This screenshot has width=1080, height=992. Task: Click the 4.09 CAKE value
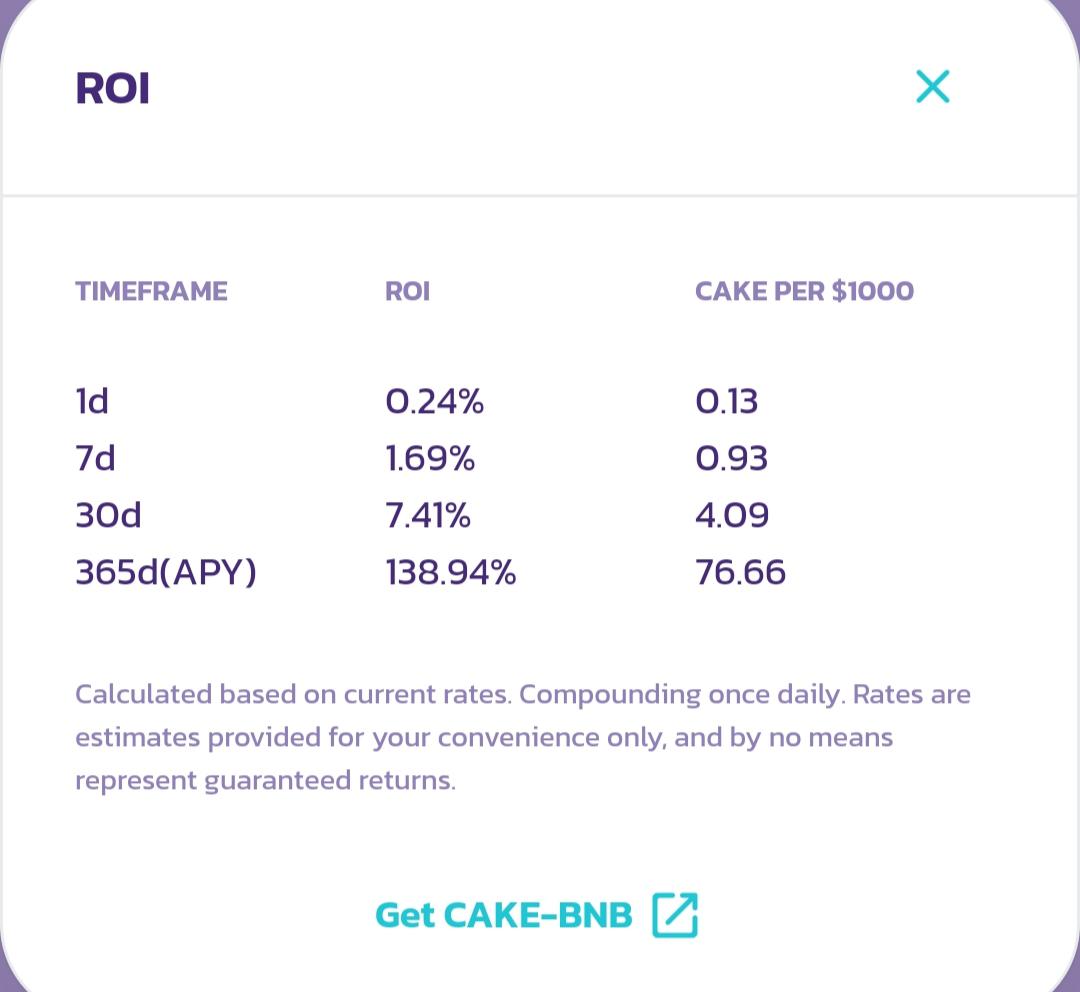(732, 515)
